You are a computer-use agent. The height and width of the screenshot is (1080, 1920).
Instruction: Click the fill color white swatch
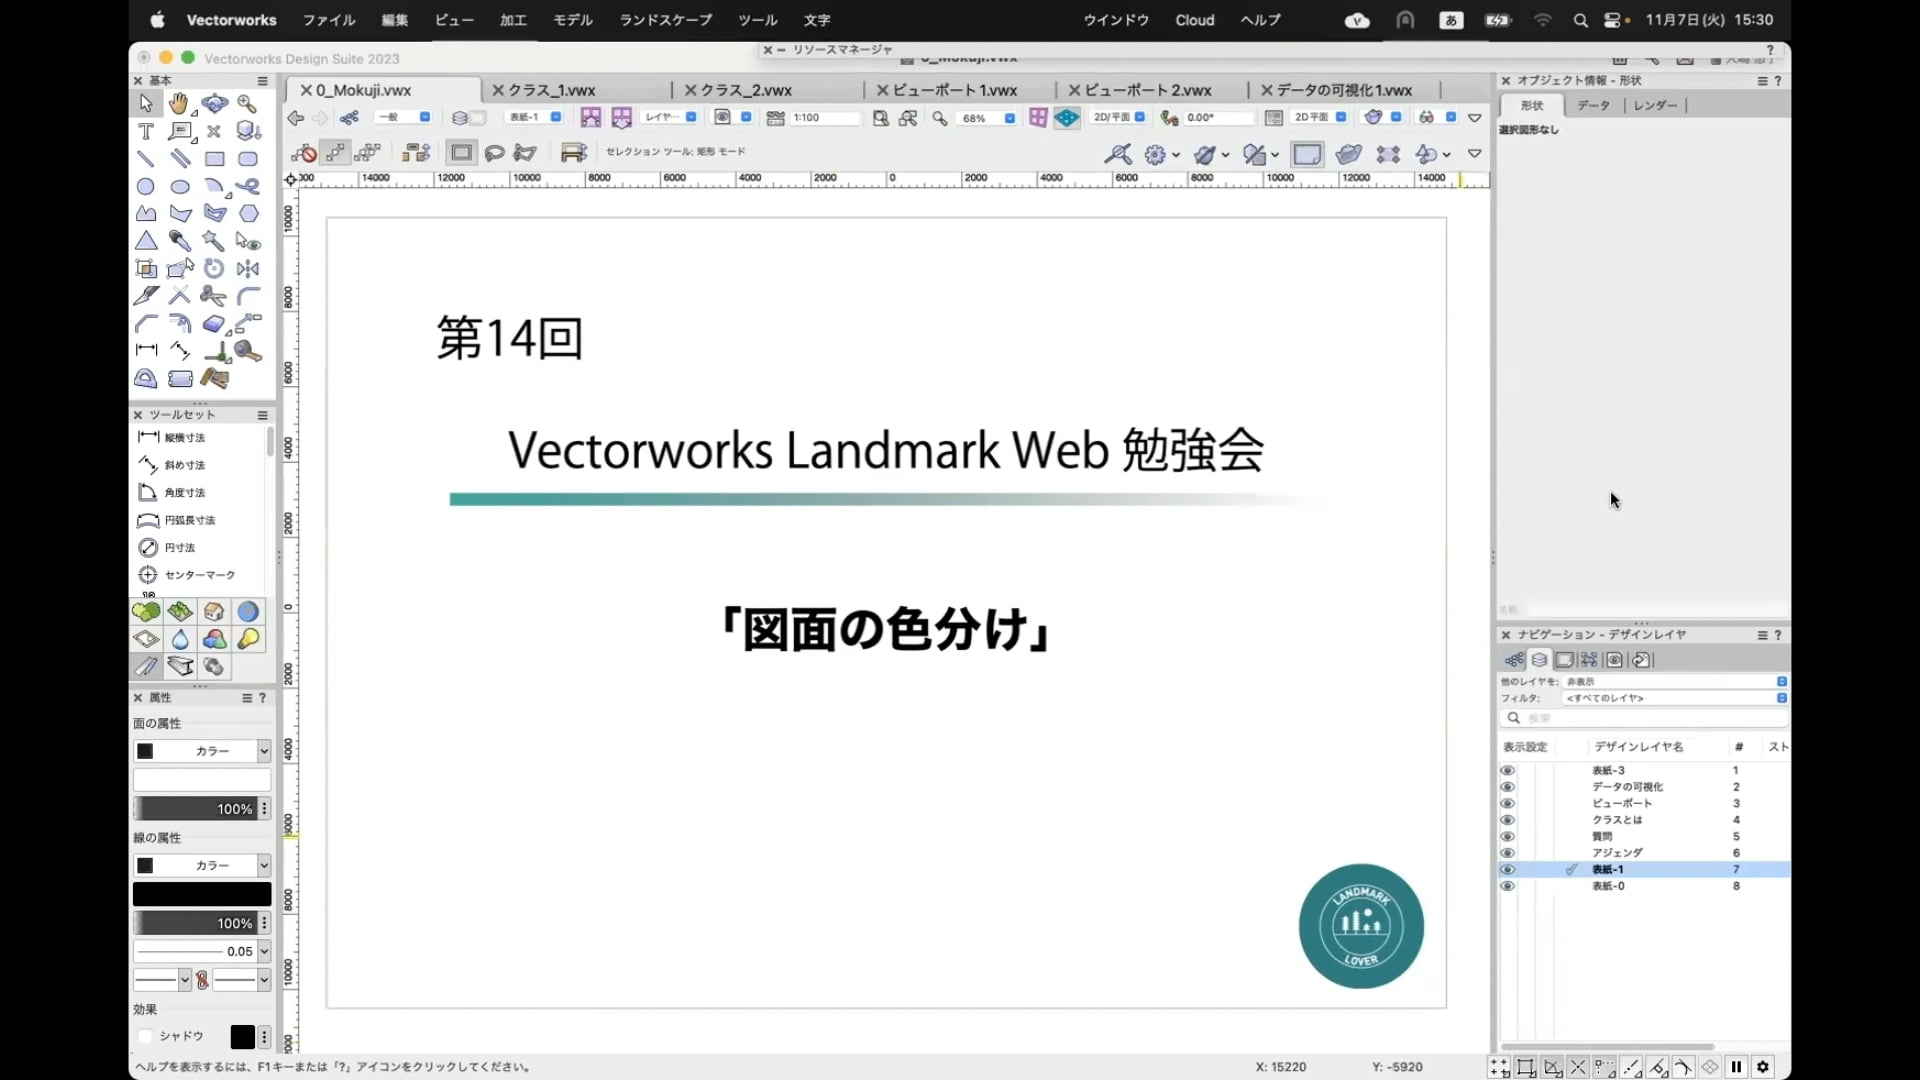coord(202,780)
